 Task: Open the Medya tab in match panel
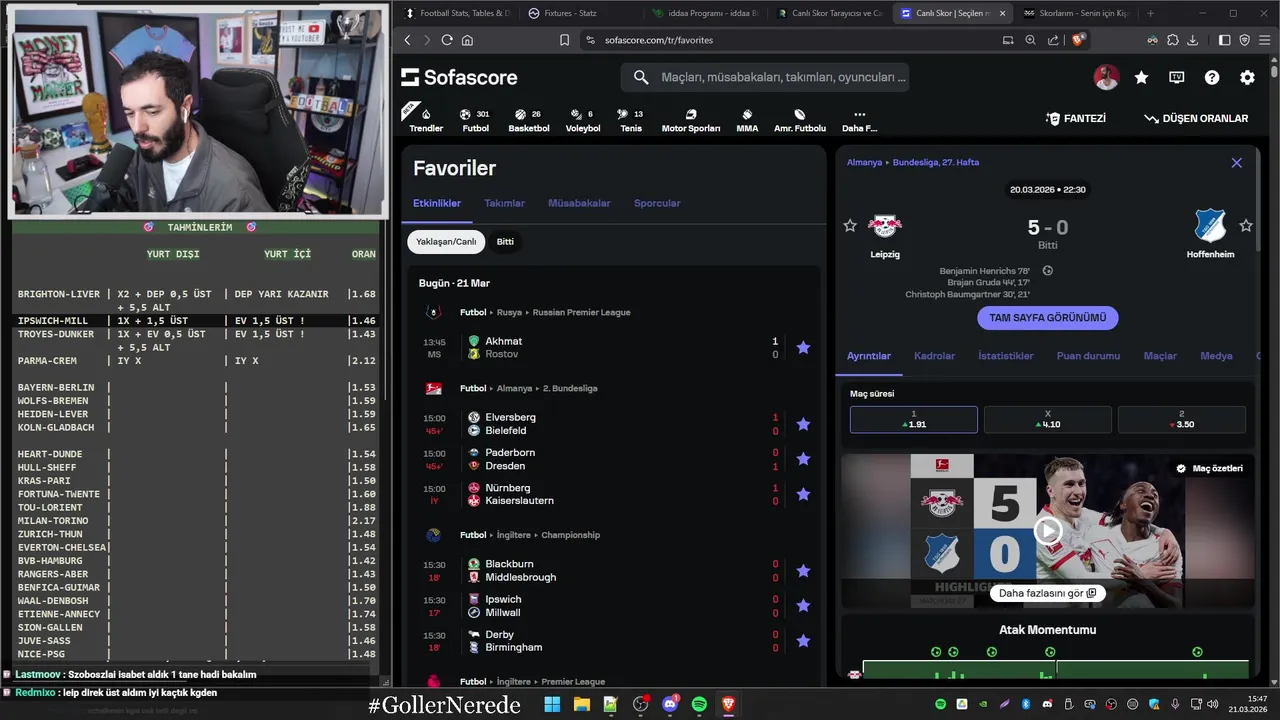click(x=1216, y=356)
